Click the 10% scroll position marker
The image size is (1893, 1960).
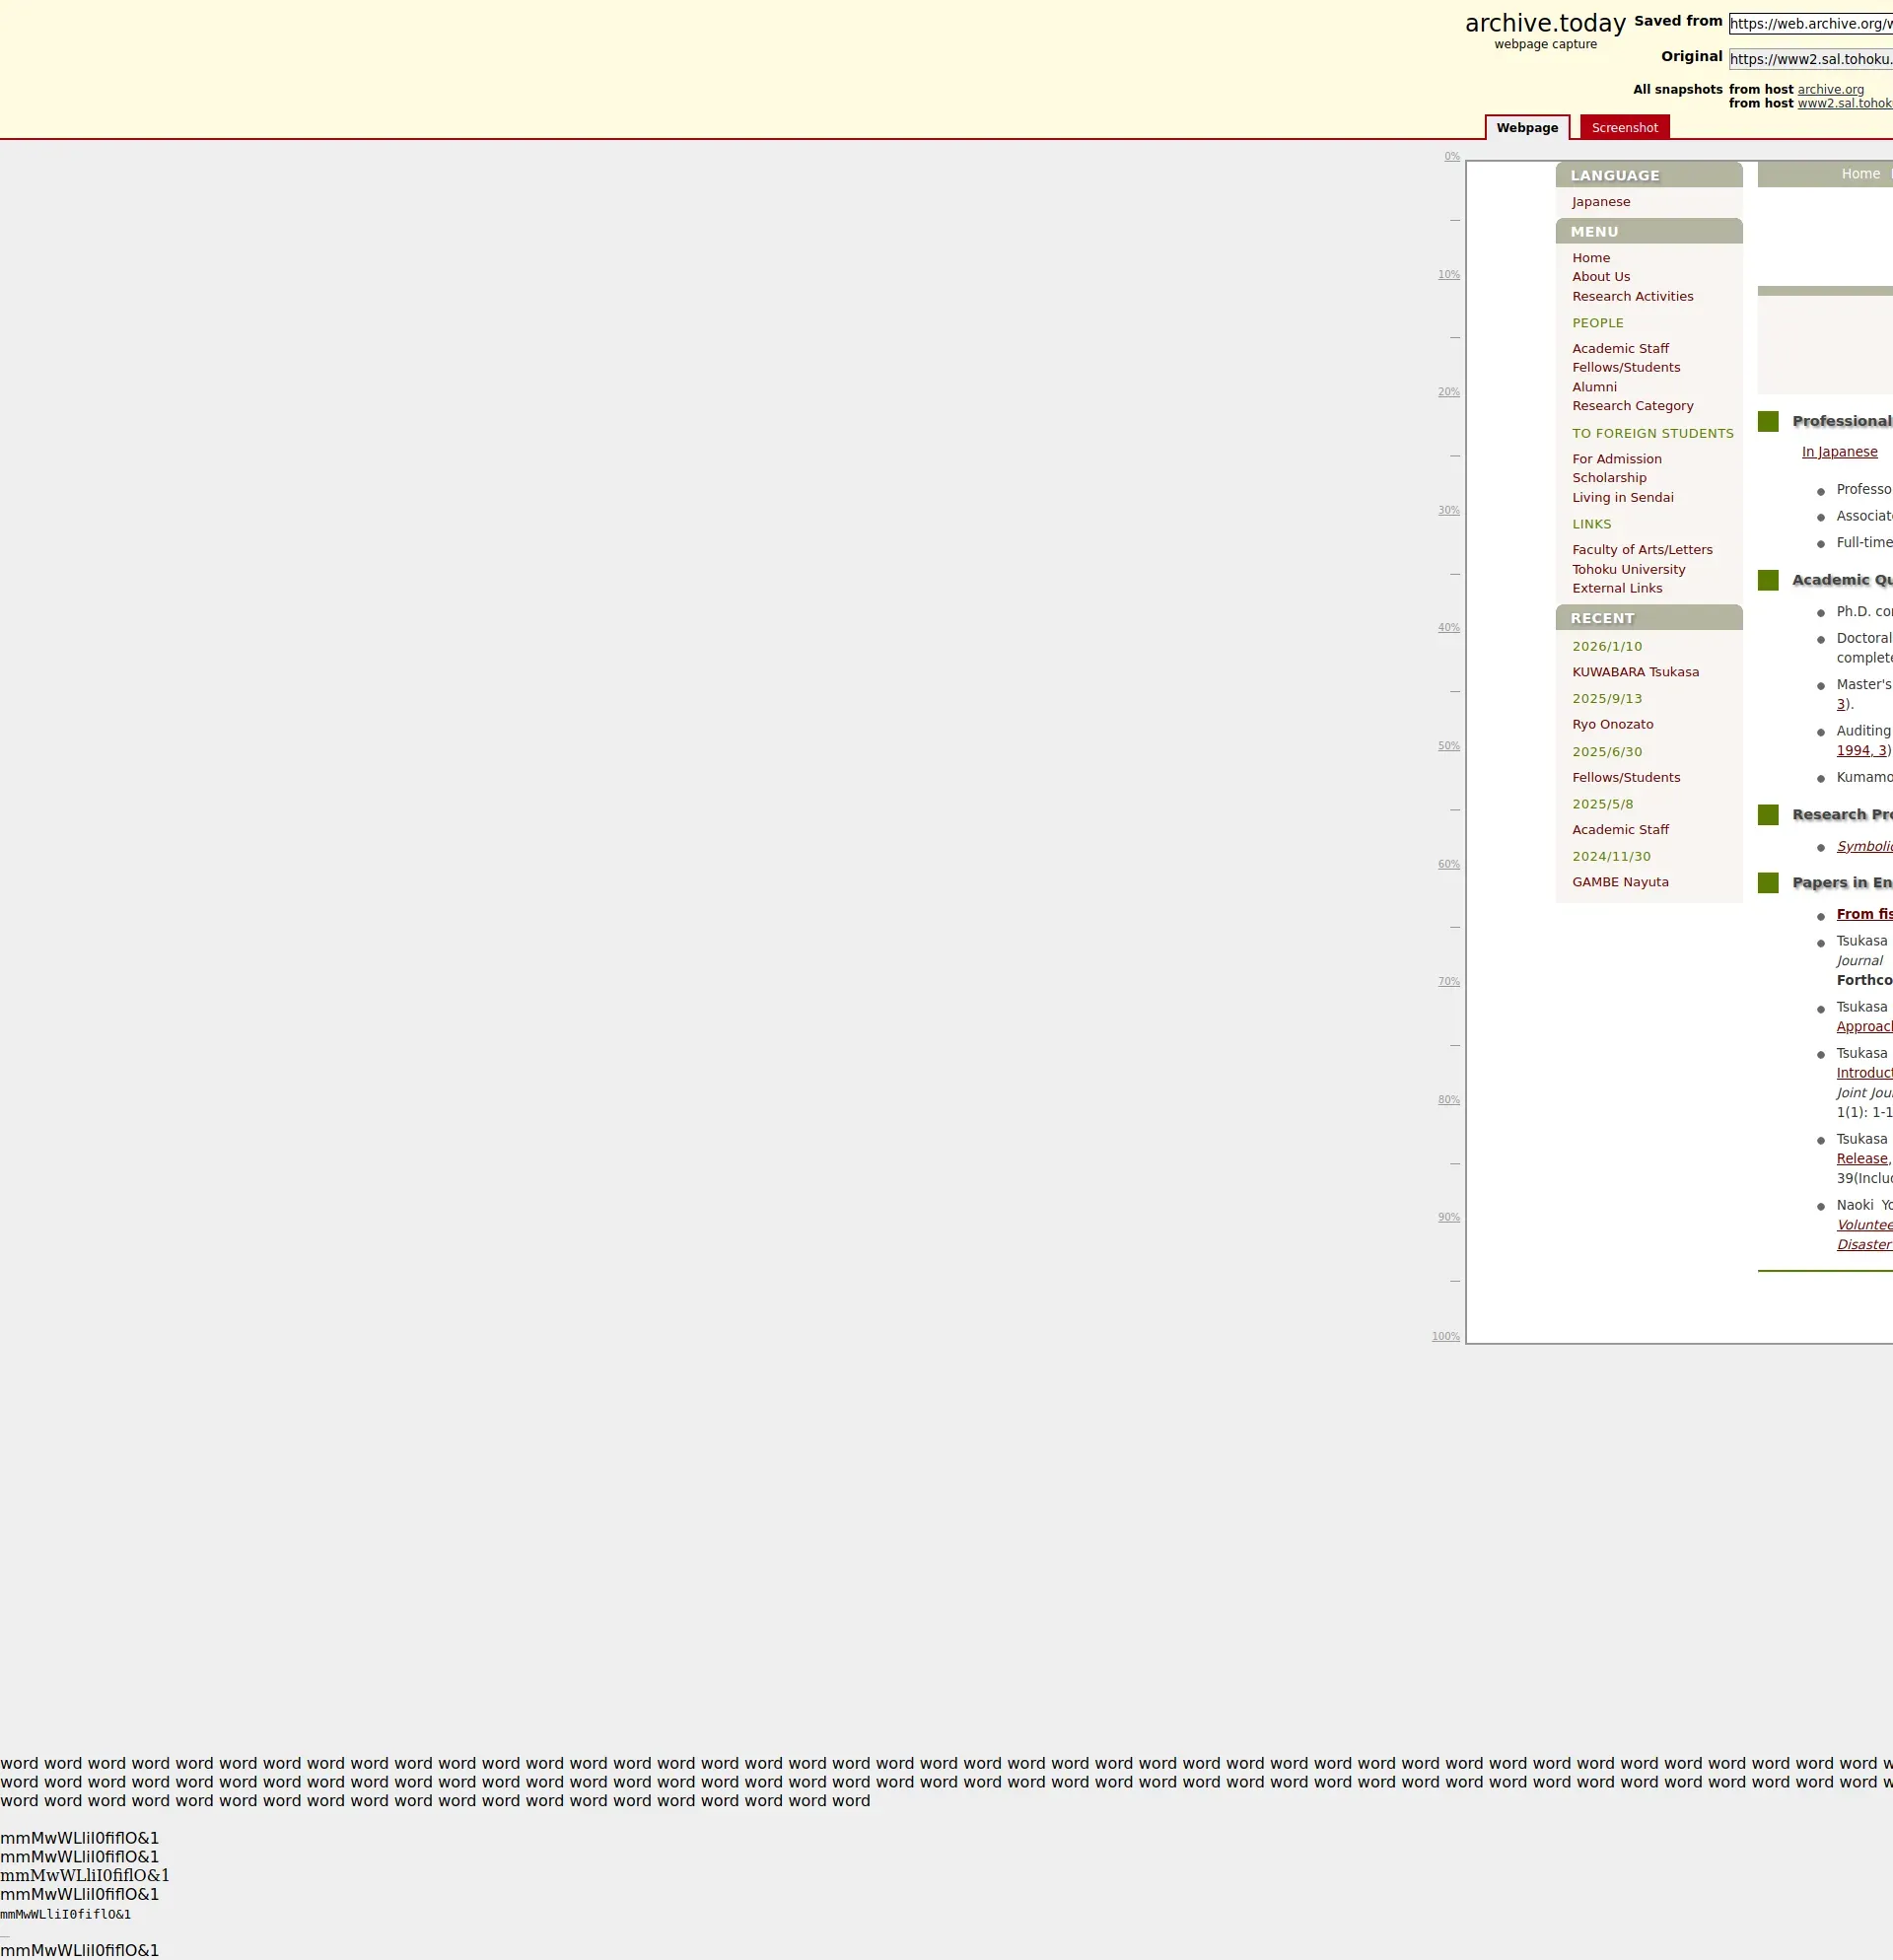pos(1448,274)
